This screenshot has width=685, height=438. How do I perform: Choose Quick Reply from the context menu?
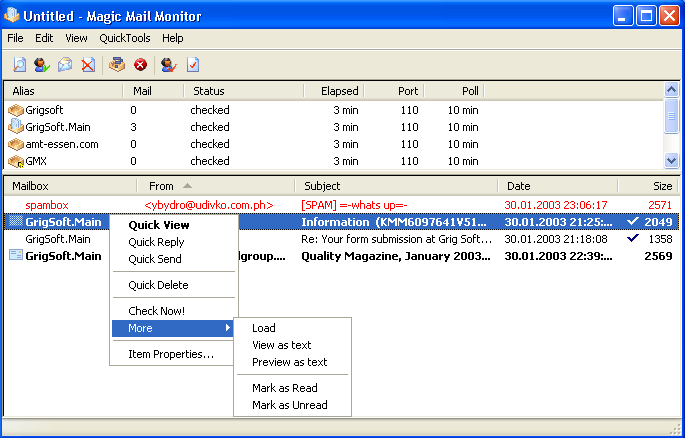pyautogui.click(x=173, y=242)
